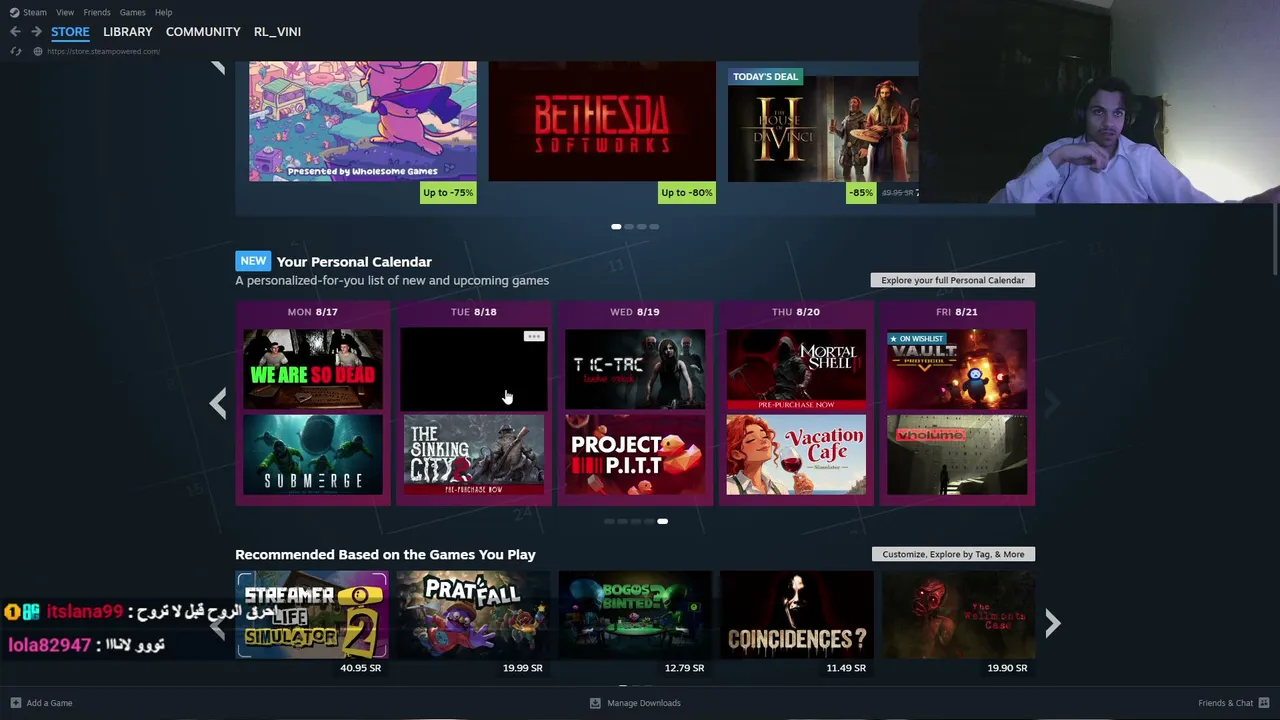This screenshot has height=720, width=1280.
Task: Open Customize, Explore by Tag, & More
Action: pos(953,554)
